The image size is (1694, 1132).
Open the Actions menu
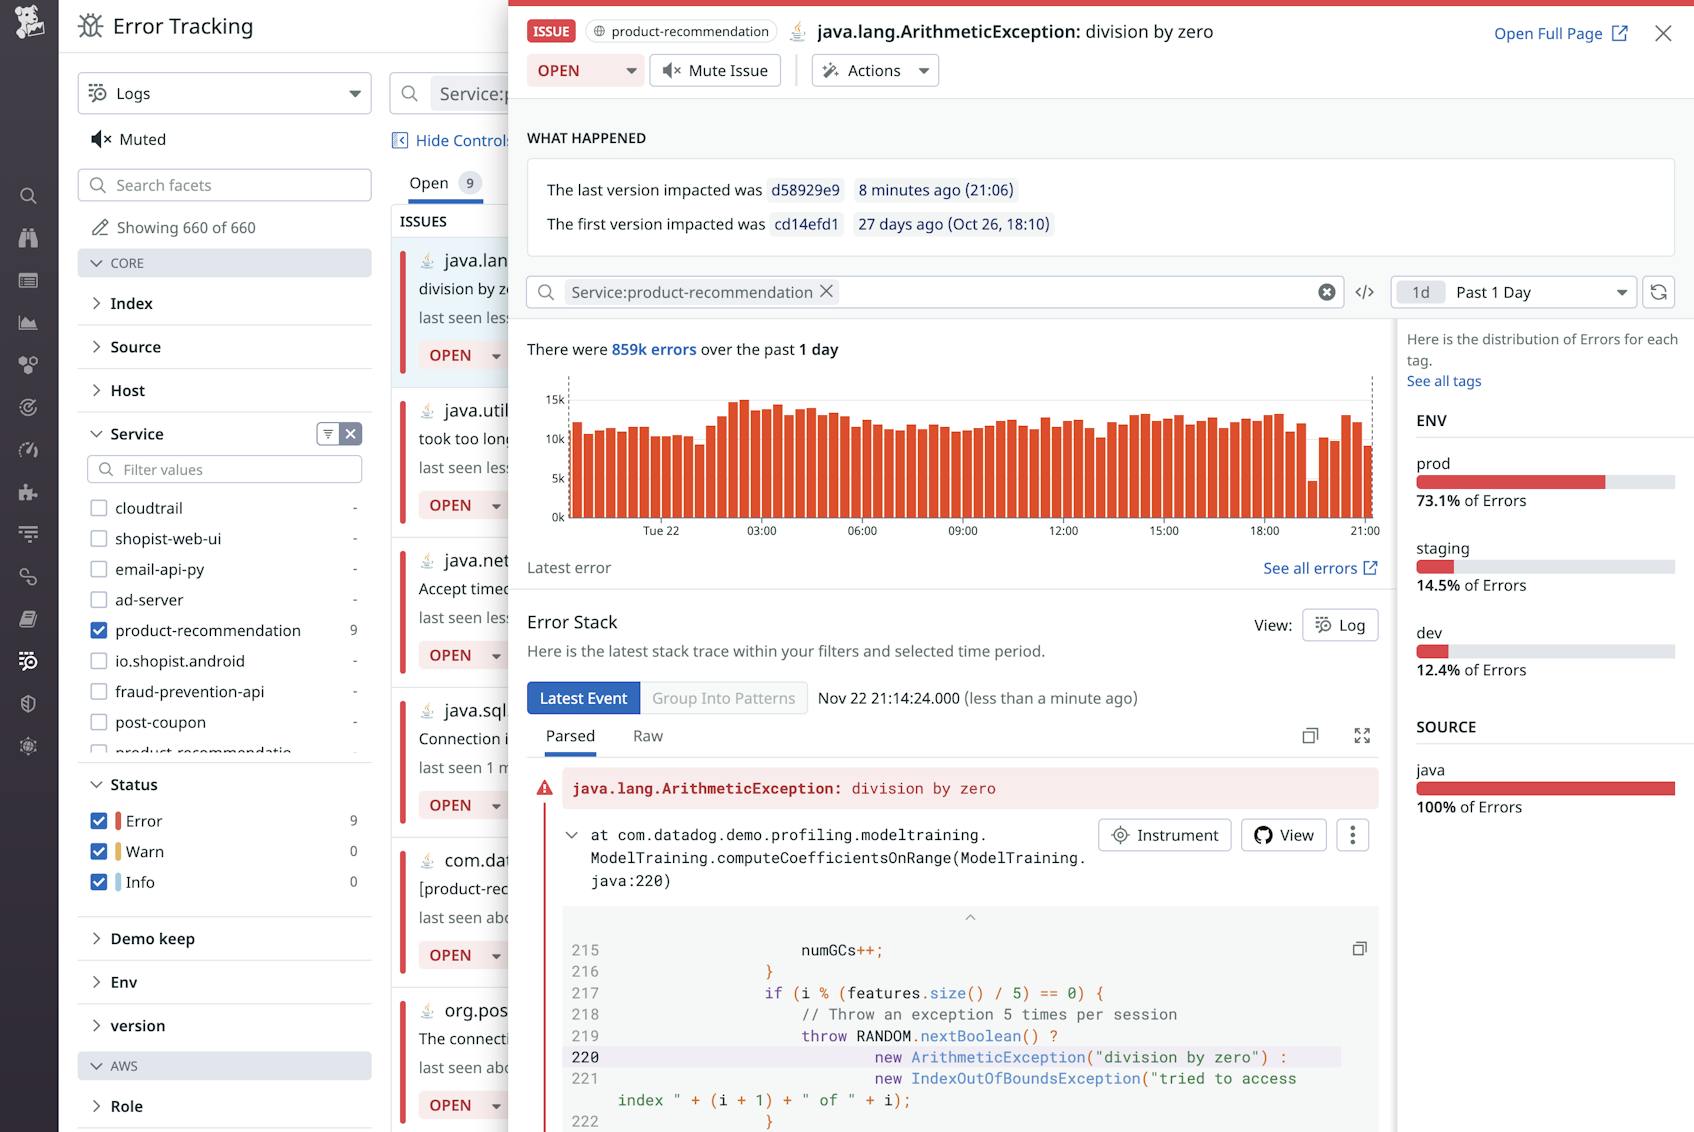[x=874, y=70]
